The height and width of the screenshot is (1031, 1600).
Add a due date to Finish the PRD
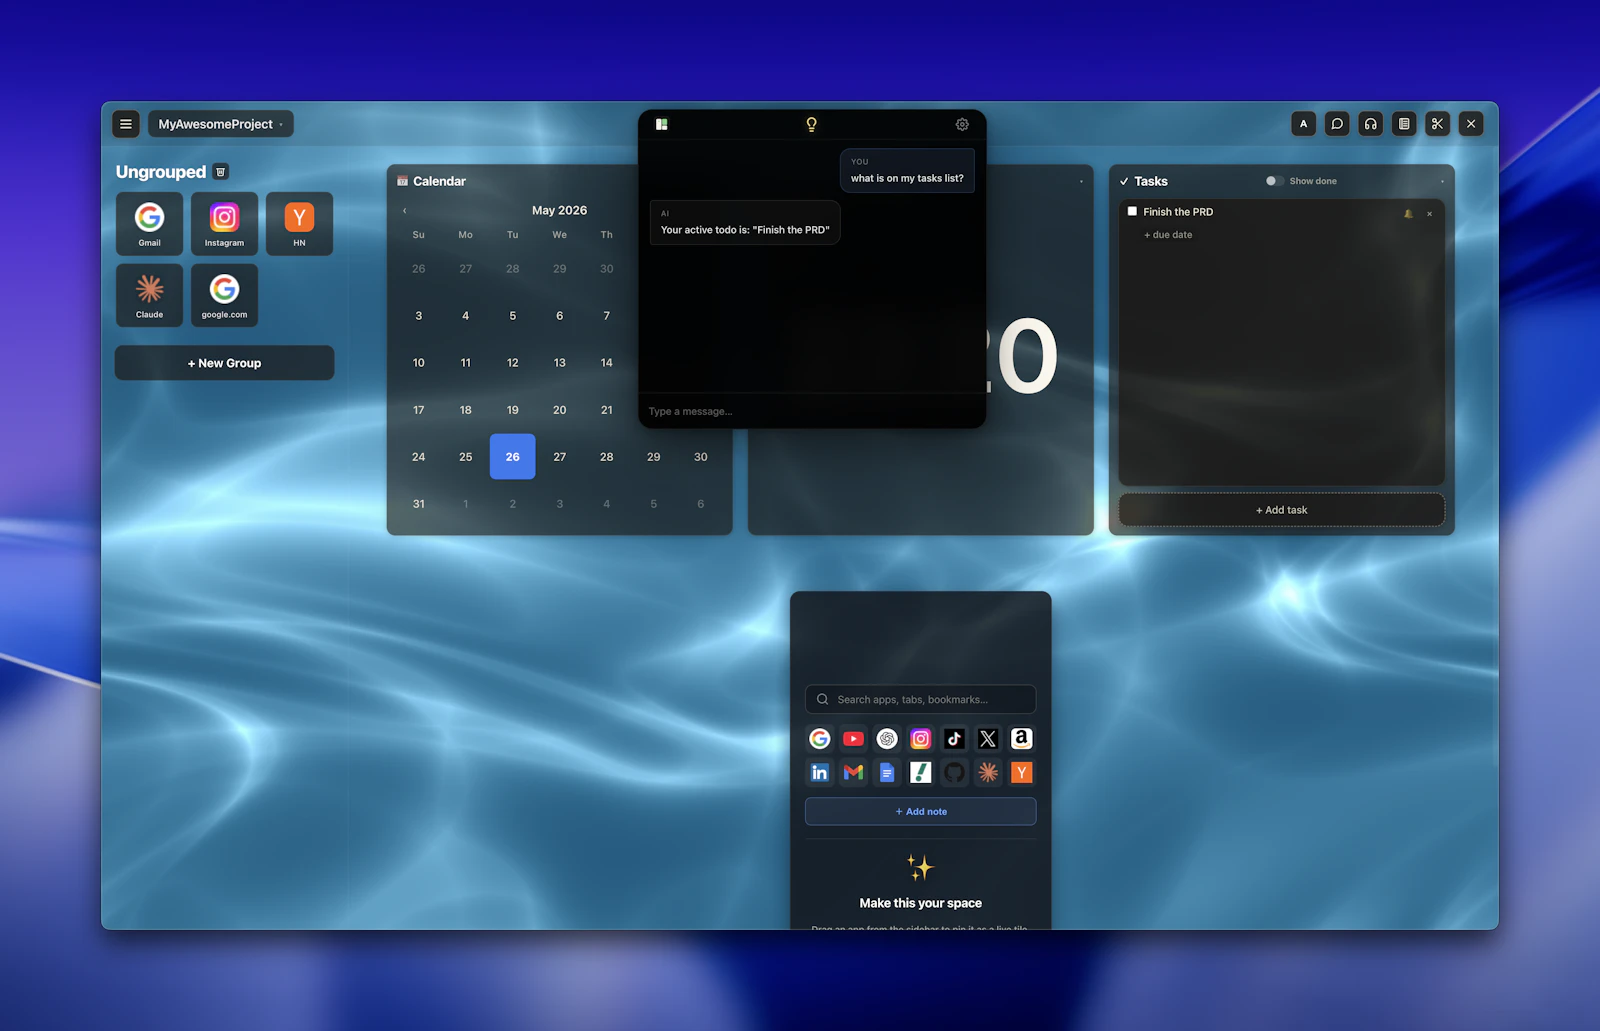1168,235
